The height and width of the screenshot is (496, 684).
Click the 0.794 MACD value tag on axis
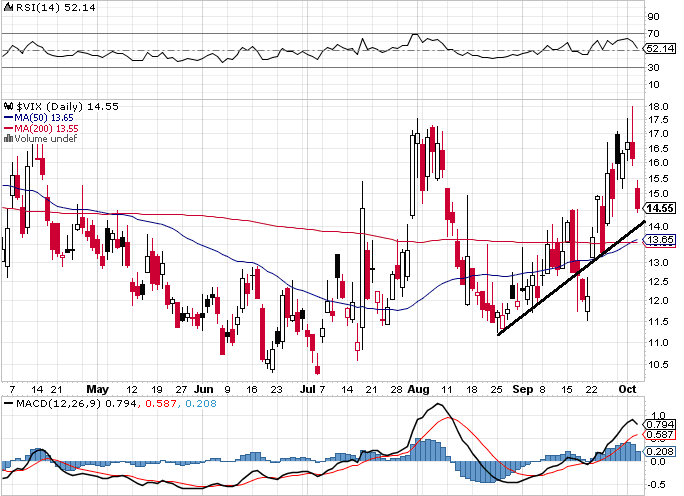tap(660, 424)
